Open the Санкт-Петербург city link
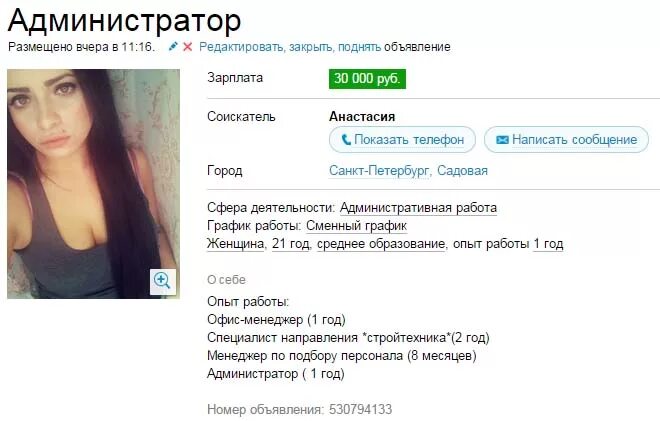The image size is (660, 421). coord(379,171)
